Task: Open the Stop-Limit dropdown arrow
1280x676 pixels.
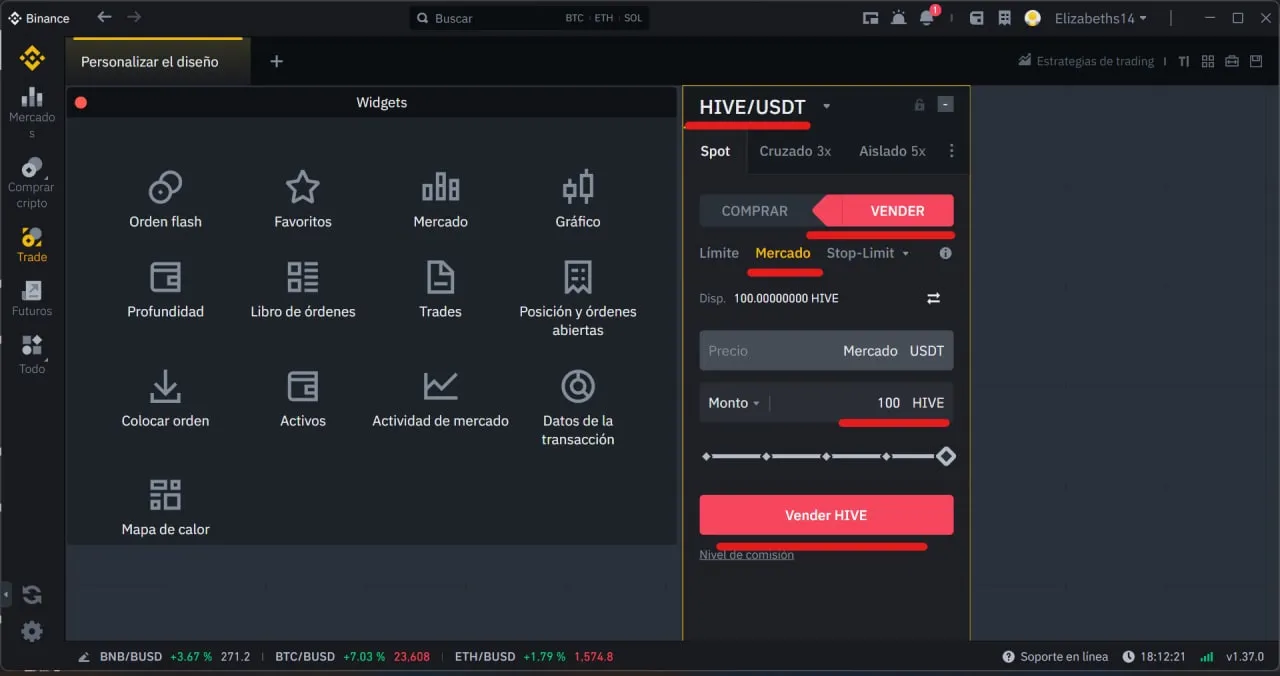Action: point(905,253)
